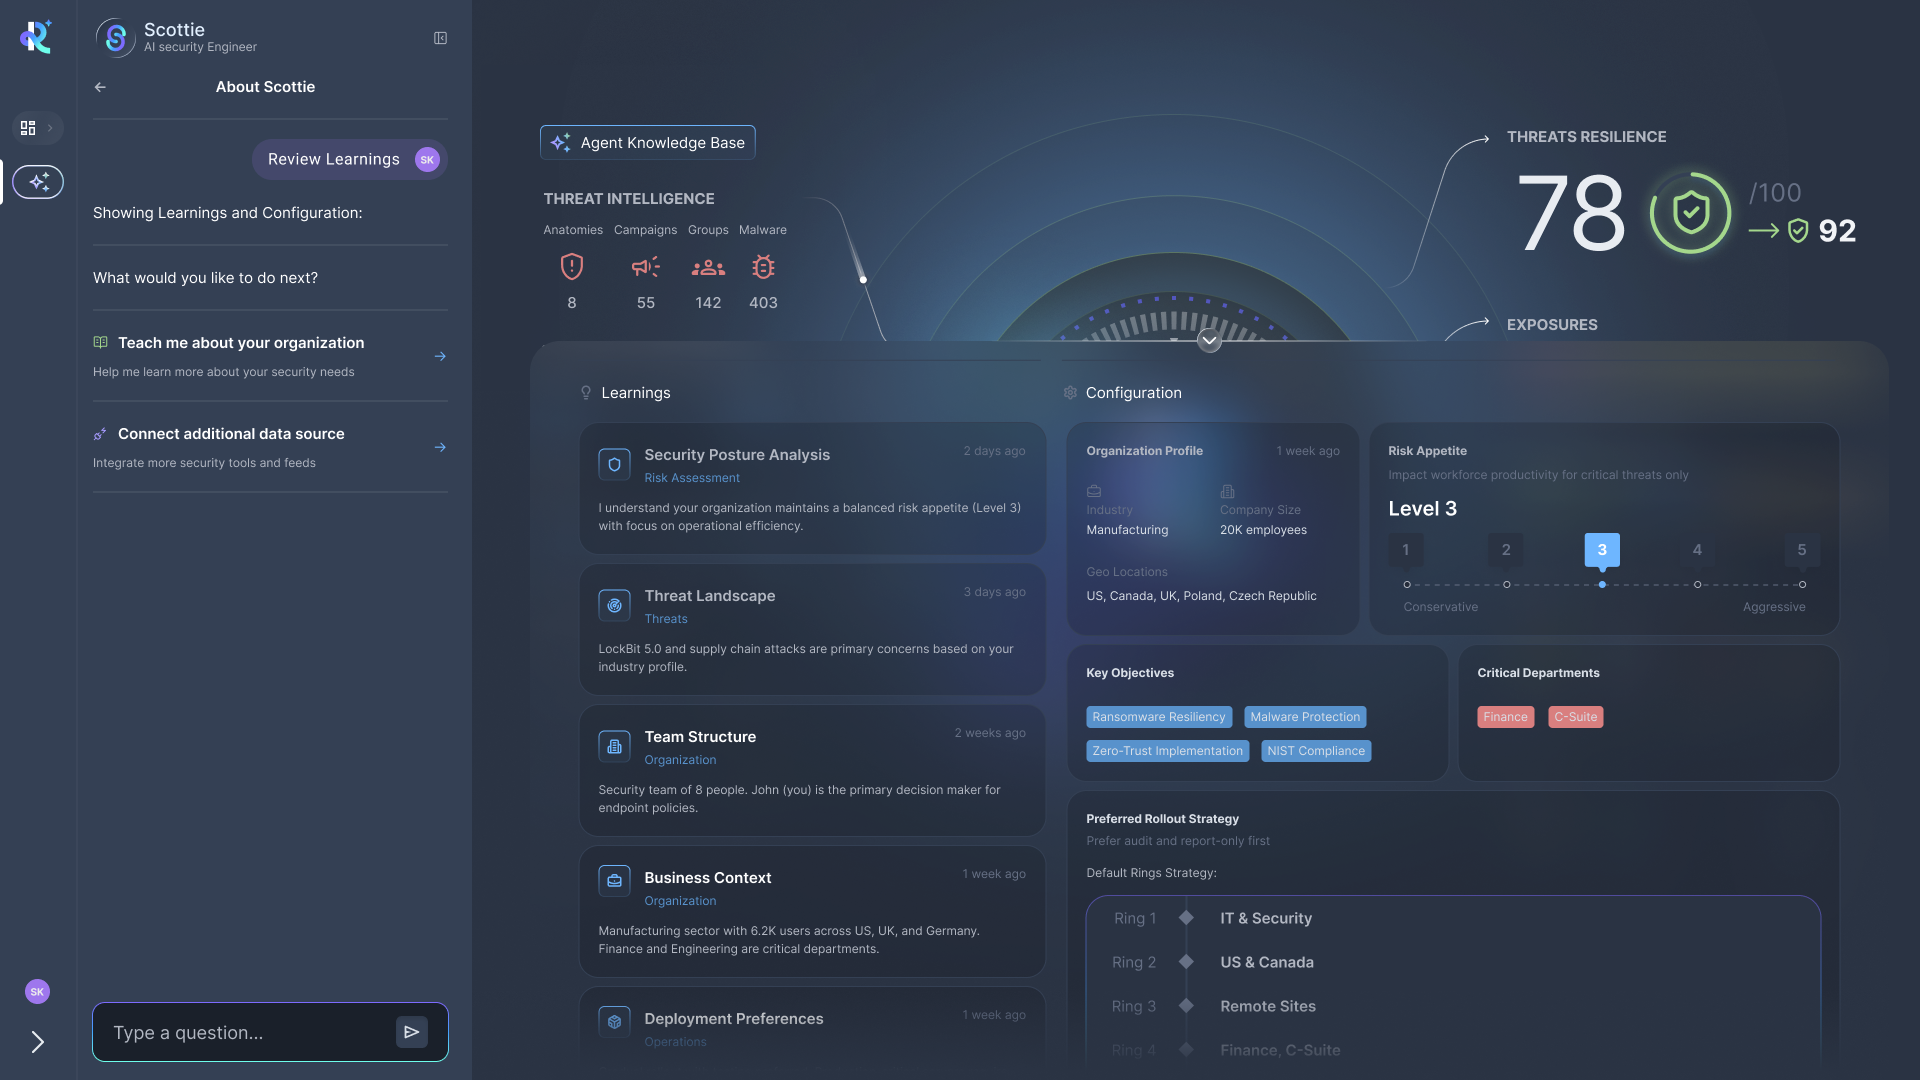The height and width of the screenshot is (1080, 1920).
Task: Click the Threats Resilience shield score ring
Action: click(1691, 213)
